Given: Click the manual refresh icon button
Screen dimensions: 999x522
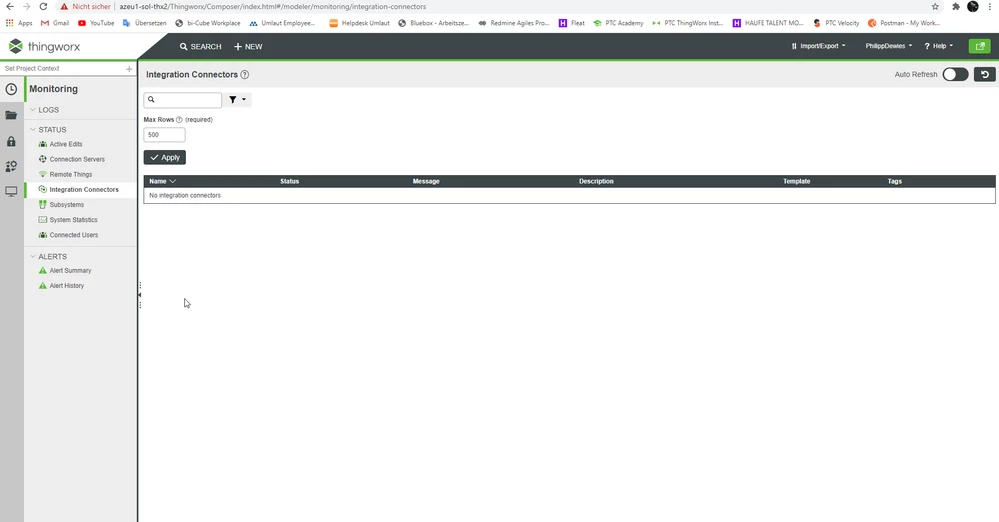Looking at the screenshot, I should tap(985, 75).
